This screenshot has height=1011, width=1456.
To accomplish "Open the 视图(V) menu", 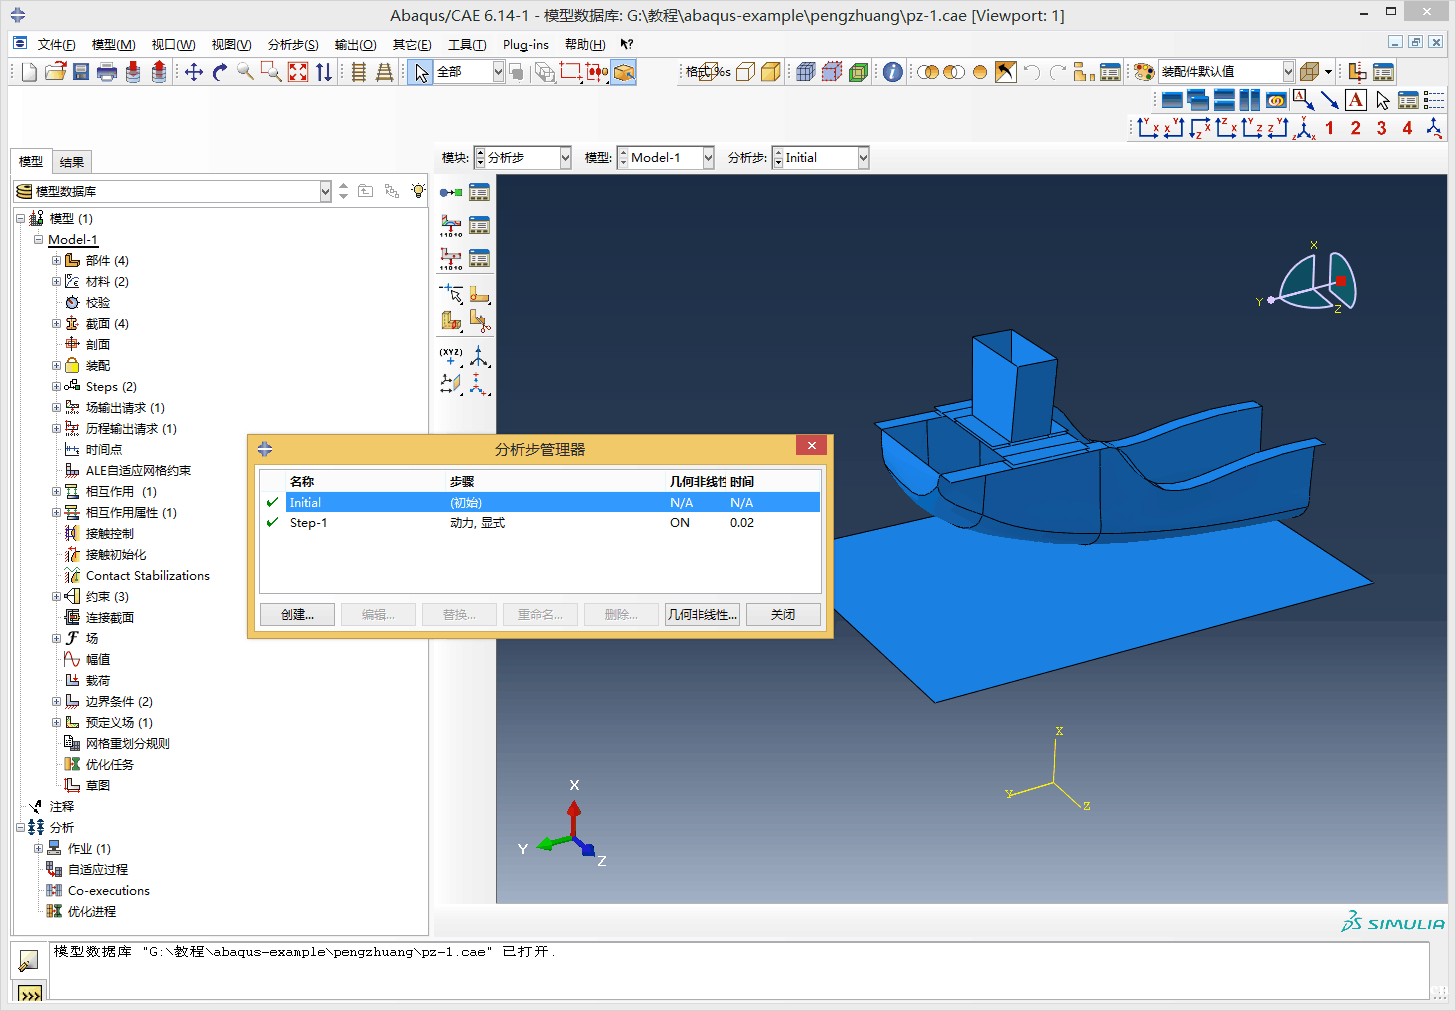I will (231, 45).
